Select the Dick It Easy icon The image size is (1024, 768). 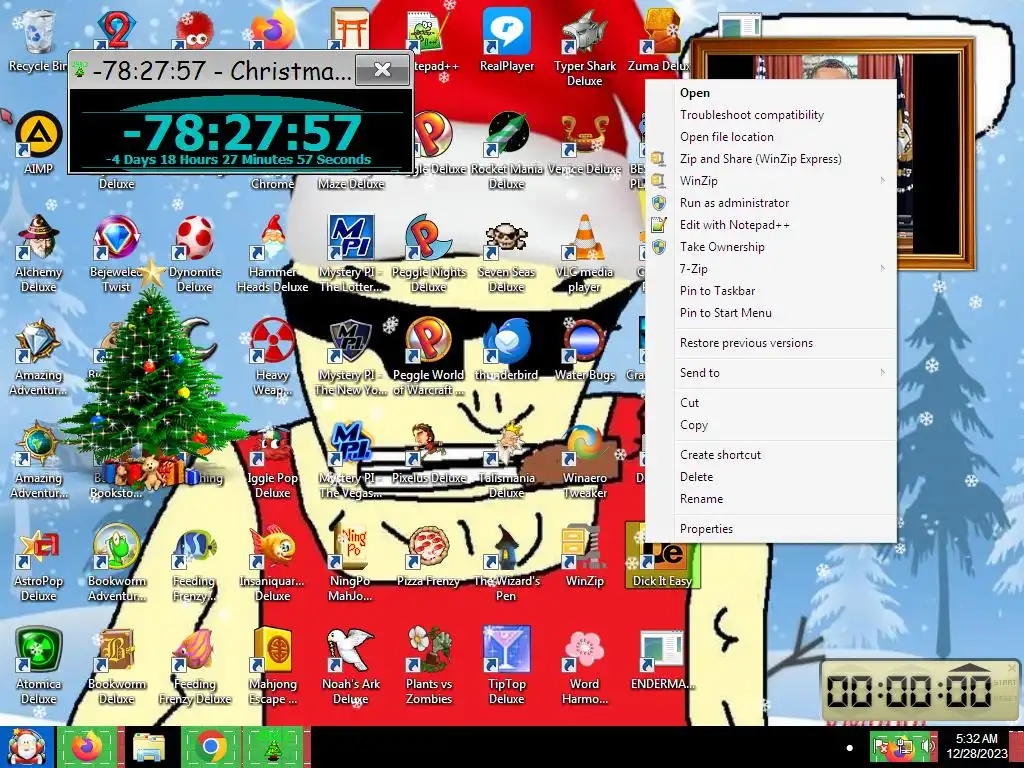tap(662, 555)
